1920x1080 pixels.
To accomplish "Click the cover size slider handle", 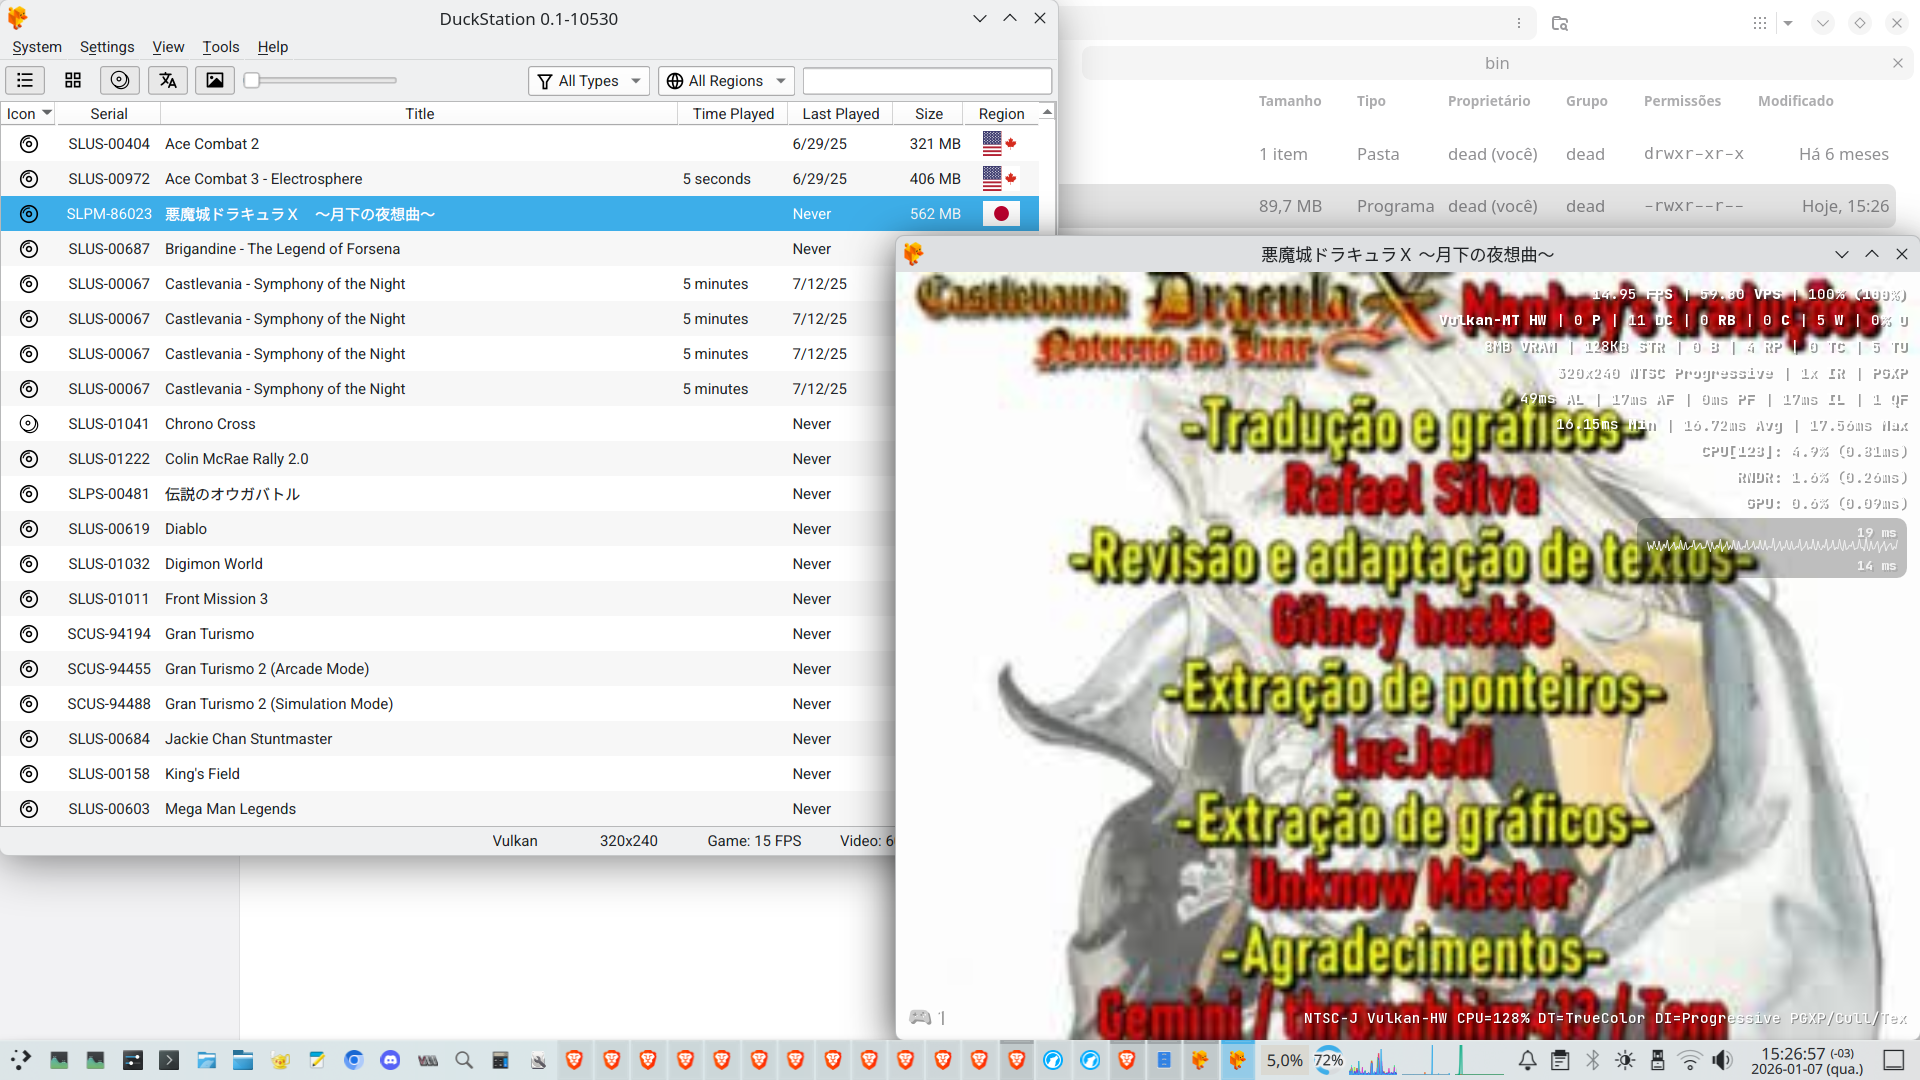I will tap(252, 80).
